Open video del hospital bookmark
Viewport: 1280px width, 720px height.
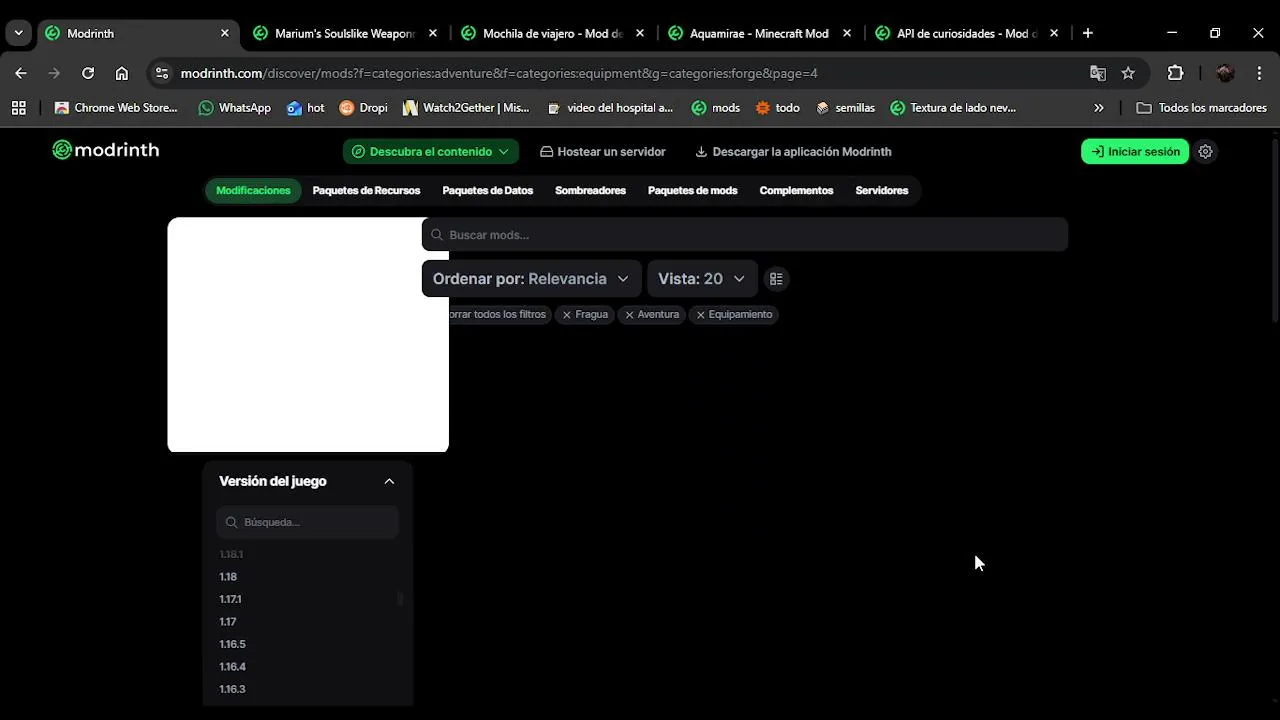tap(610, 107)
